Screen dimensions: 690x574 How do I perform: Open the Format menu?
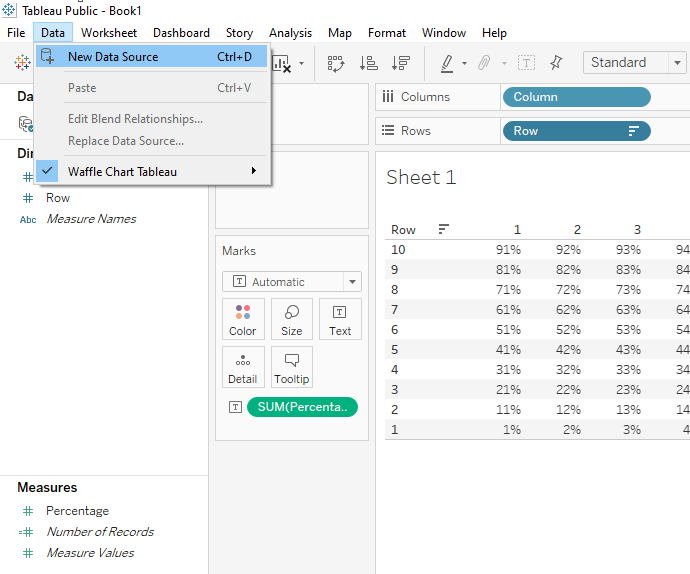click(387, 33)
